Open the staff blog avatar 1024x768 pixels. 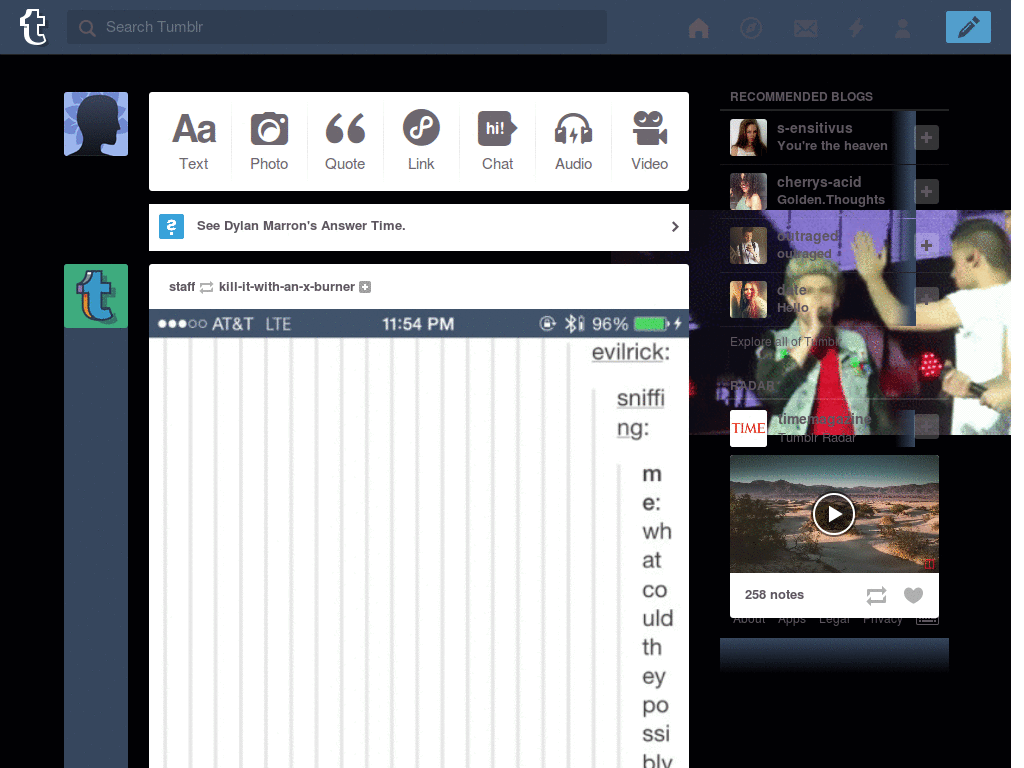[96, 296]
